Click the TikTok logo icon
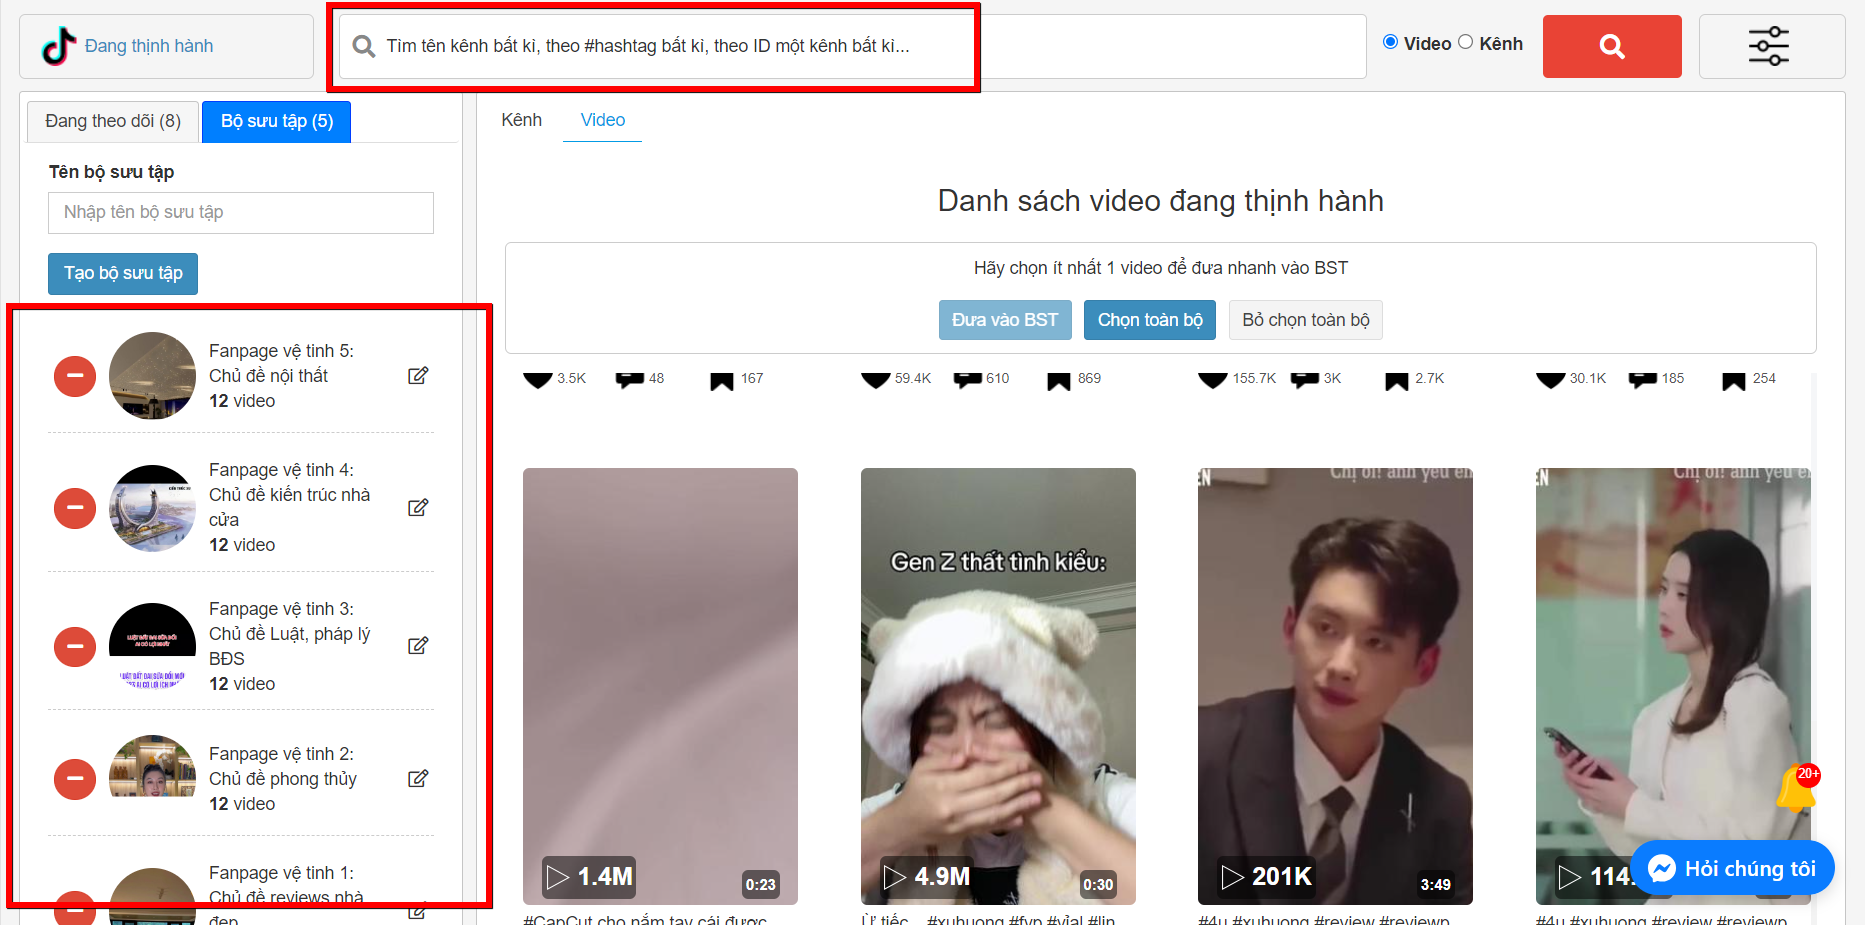1865x925 pixels. [59, 46]
